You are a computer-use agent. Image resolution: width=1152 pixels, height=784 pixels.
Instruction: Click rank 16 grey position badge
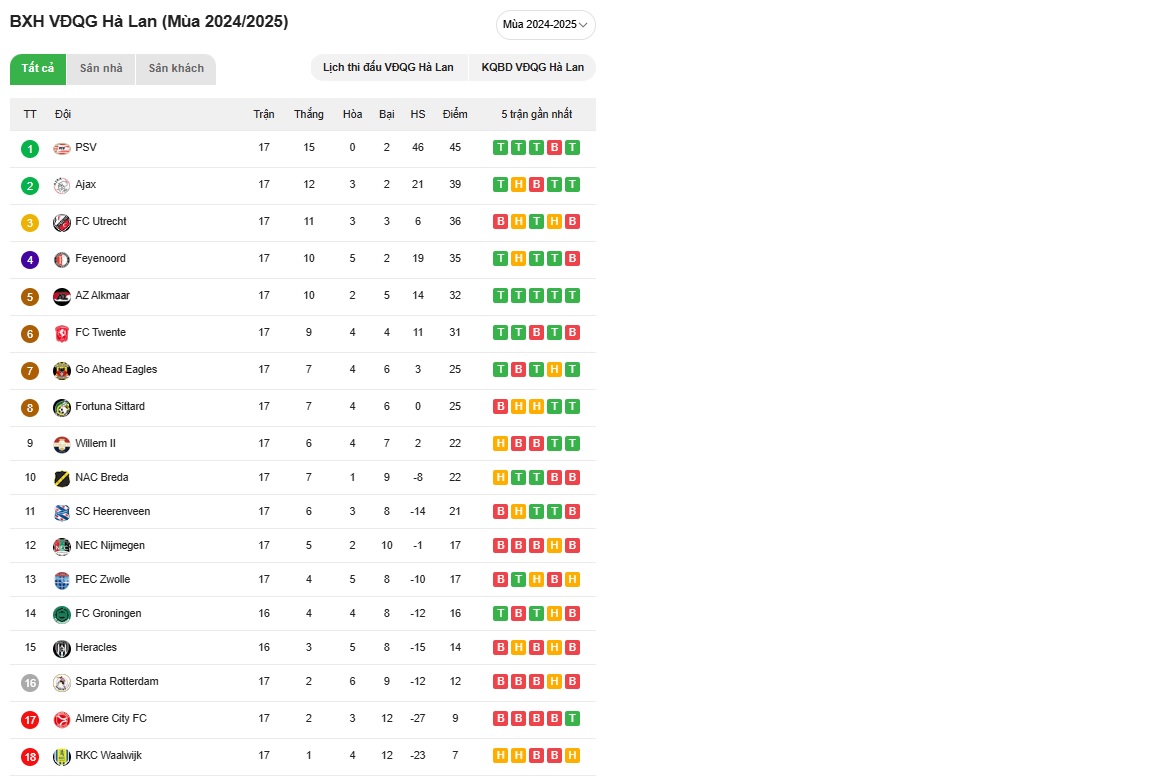[x=30, y=683]
